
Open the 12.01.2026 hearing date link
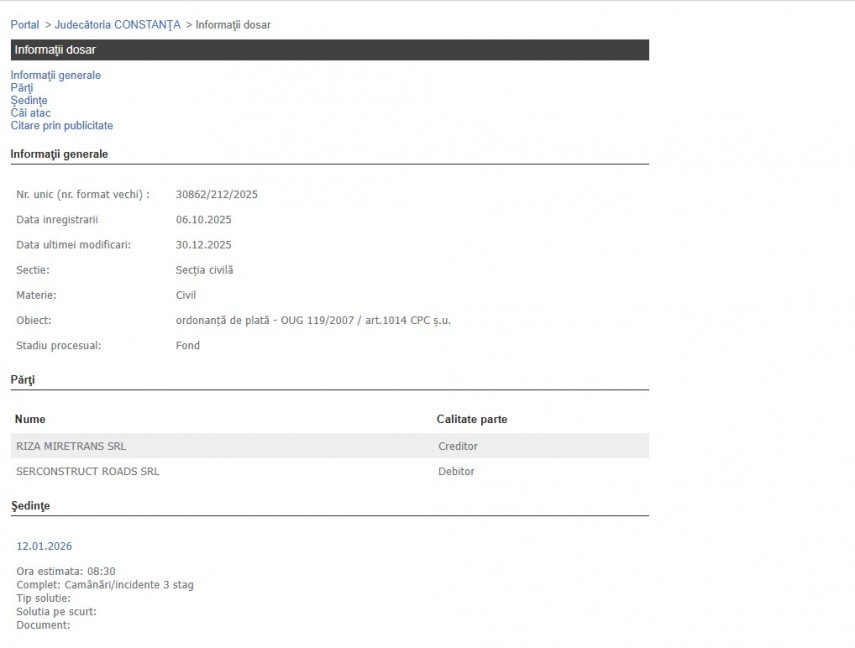44,546
